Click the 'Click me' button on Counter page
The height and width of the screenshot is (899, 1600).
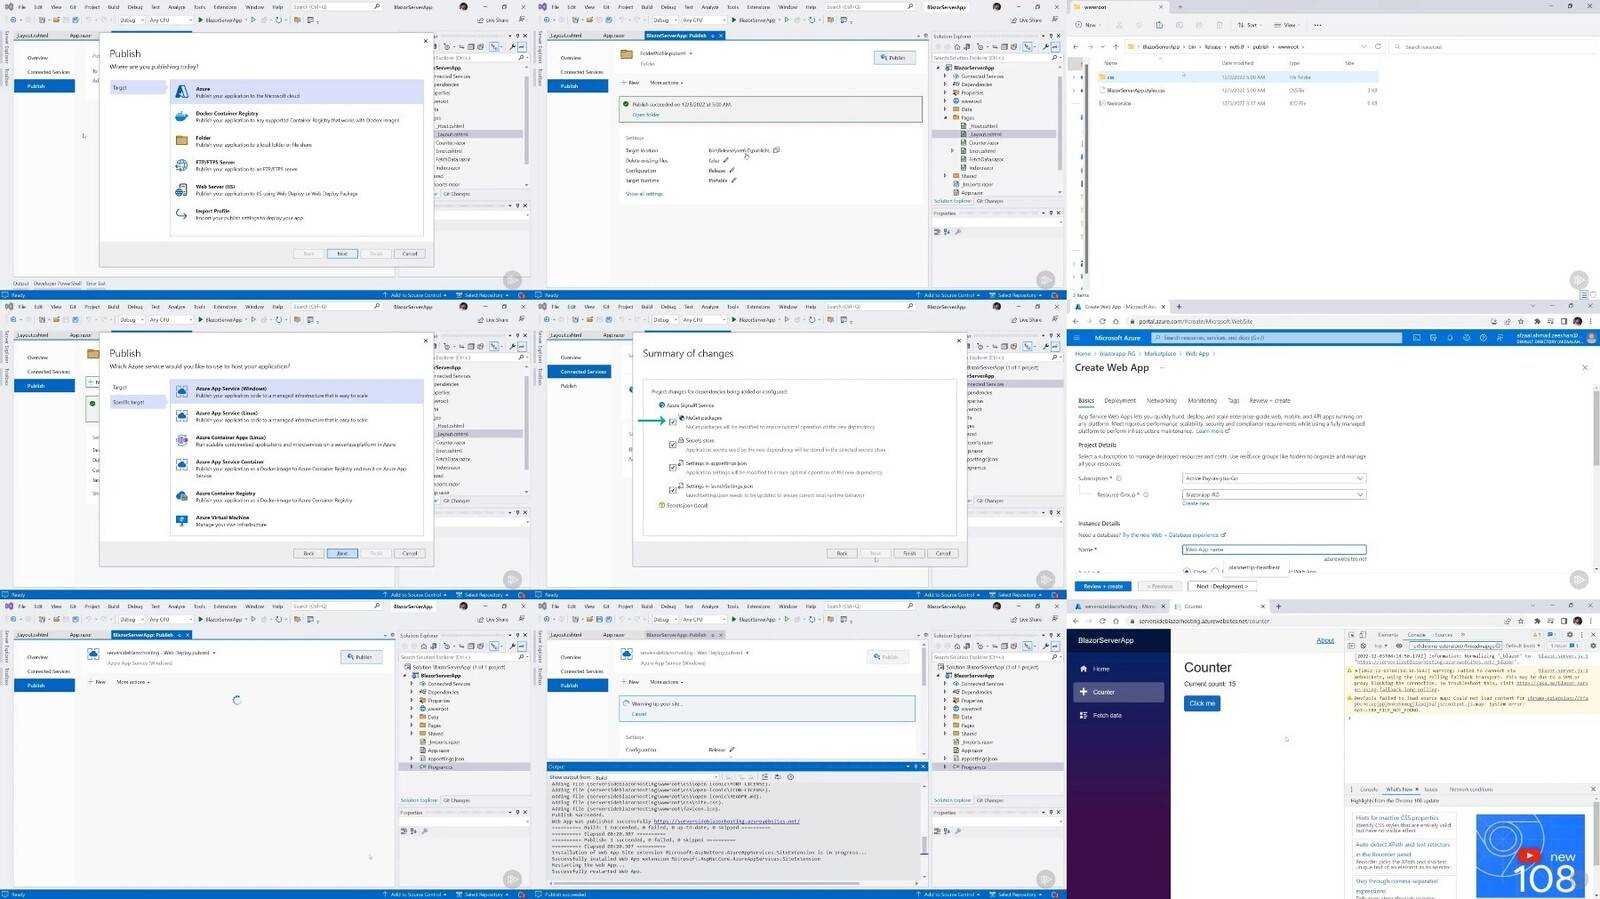pos(1202,703)
